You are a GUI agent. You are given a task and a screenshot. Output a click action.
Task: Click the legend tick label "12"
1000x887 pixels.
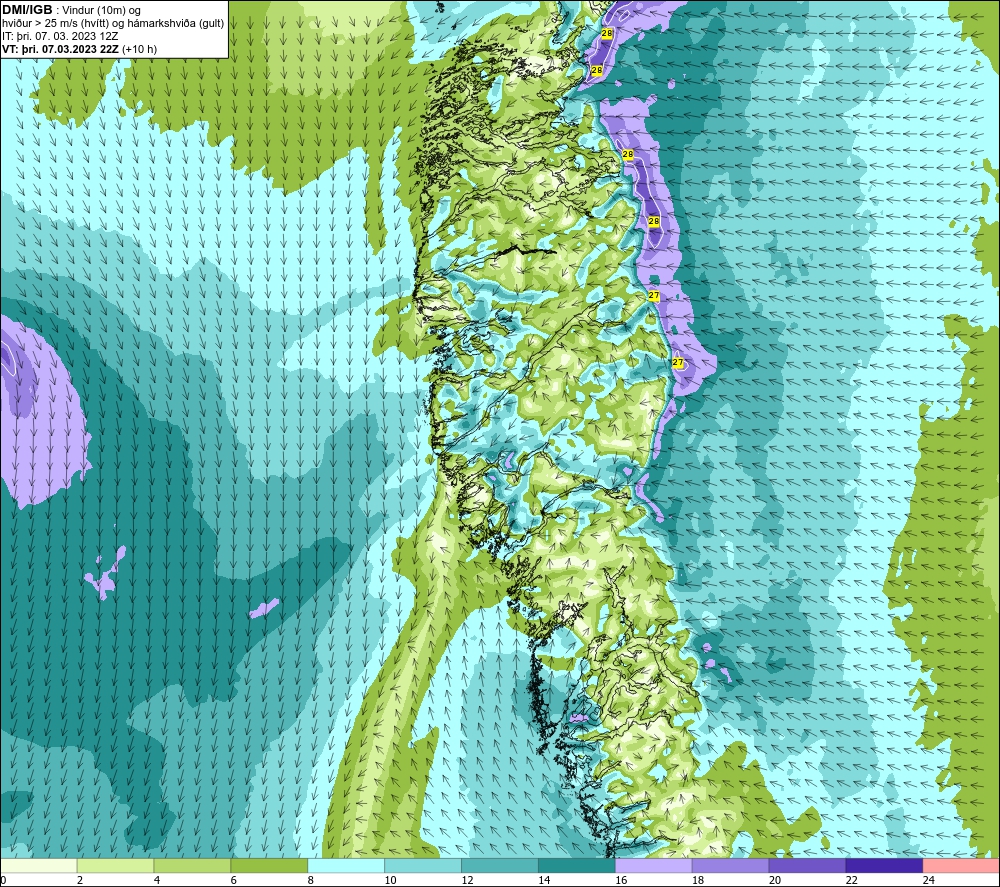467,880
